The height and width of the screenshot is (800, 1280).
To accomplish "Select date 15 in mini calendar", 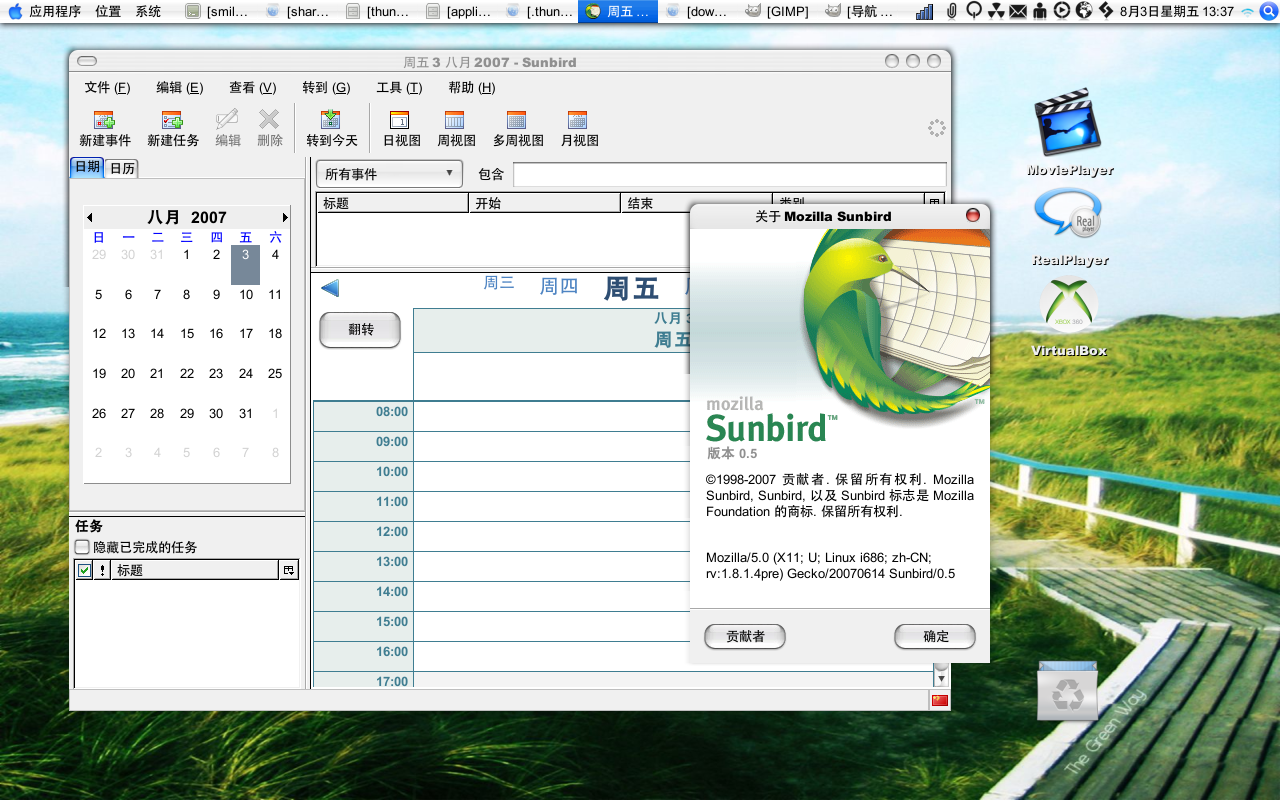I will click(x=187, y=334).
